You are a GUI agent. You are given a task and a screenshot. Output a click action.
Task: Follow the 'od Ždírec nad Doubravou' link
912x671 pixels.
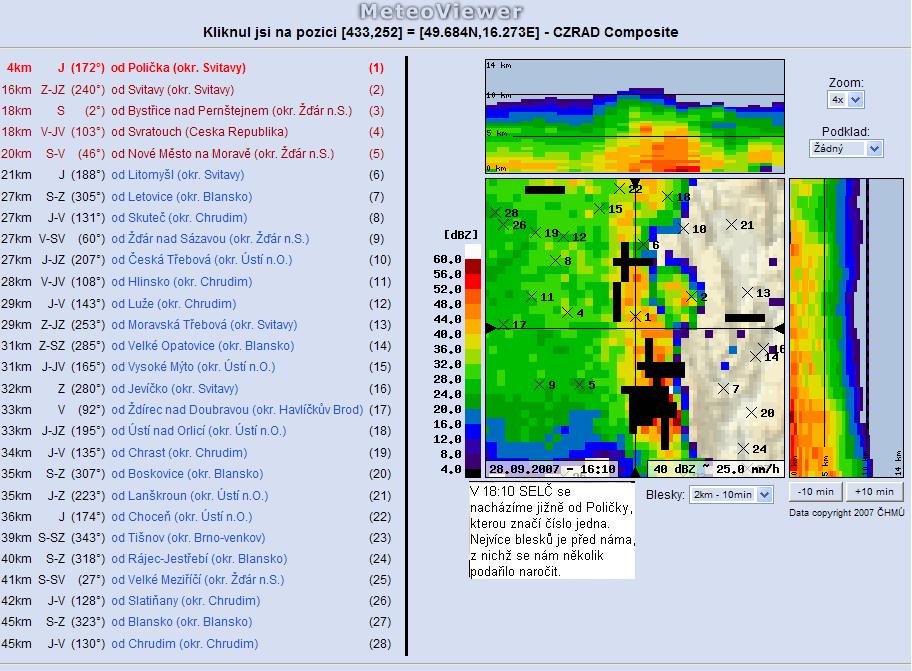tap(237, 409)
